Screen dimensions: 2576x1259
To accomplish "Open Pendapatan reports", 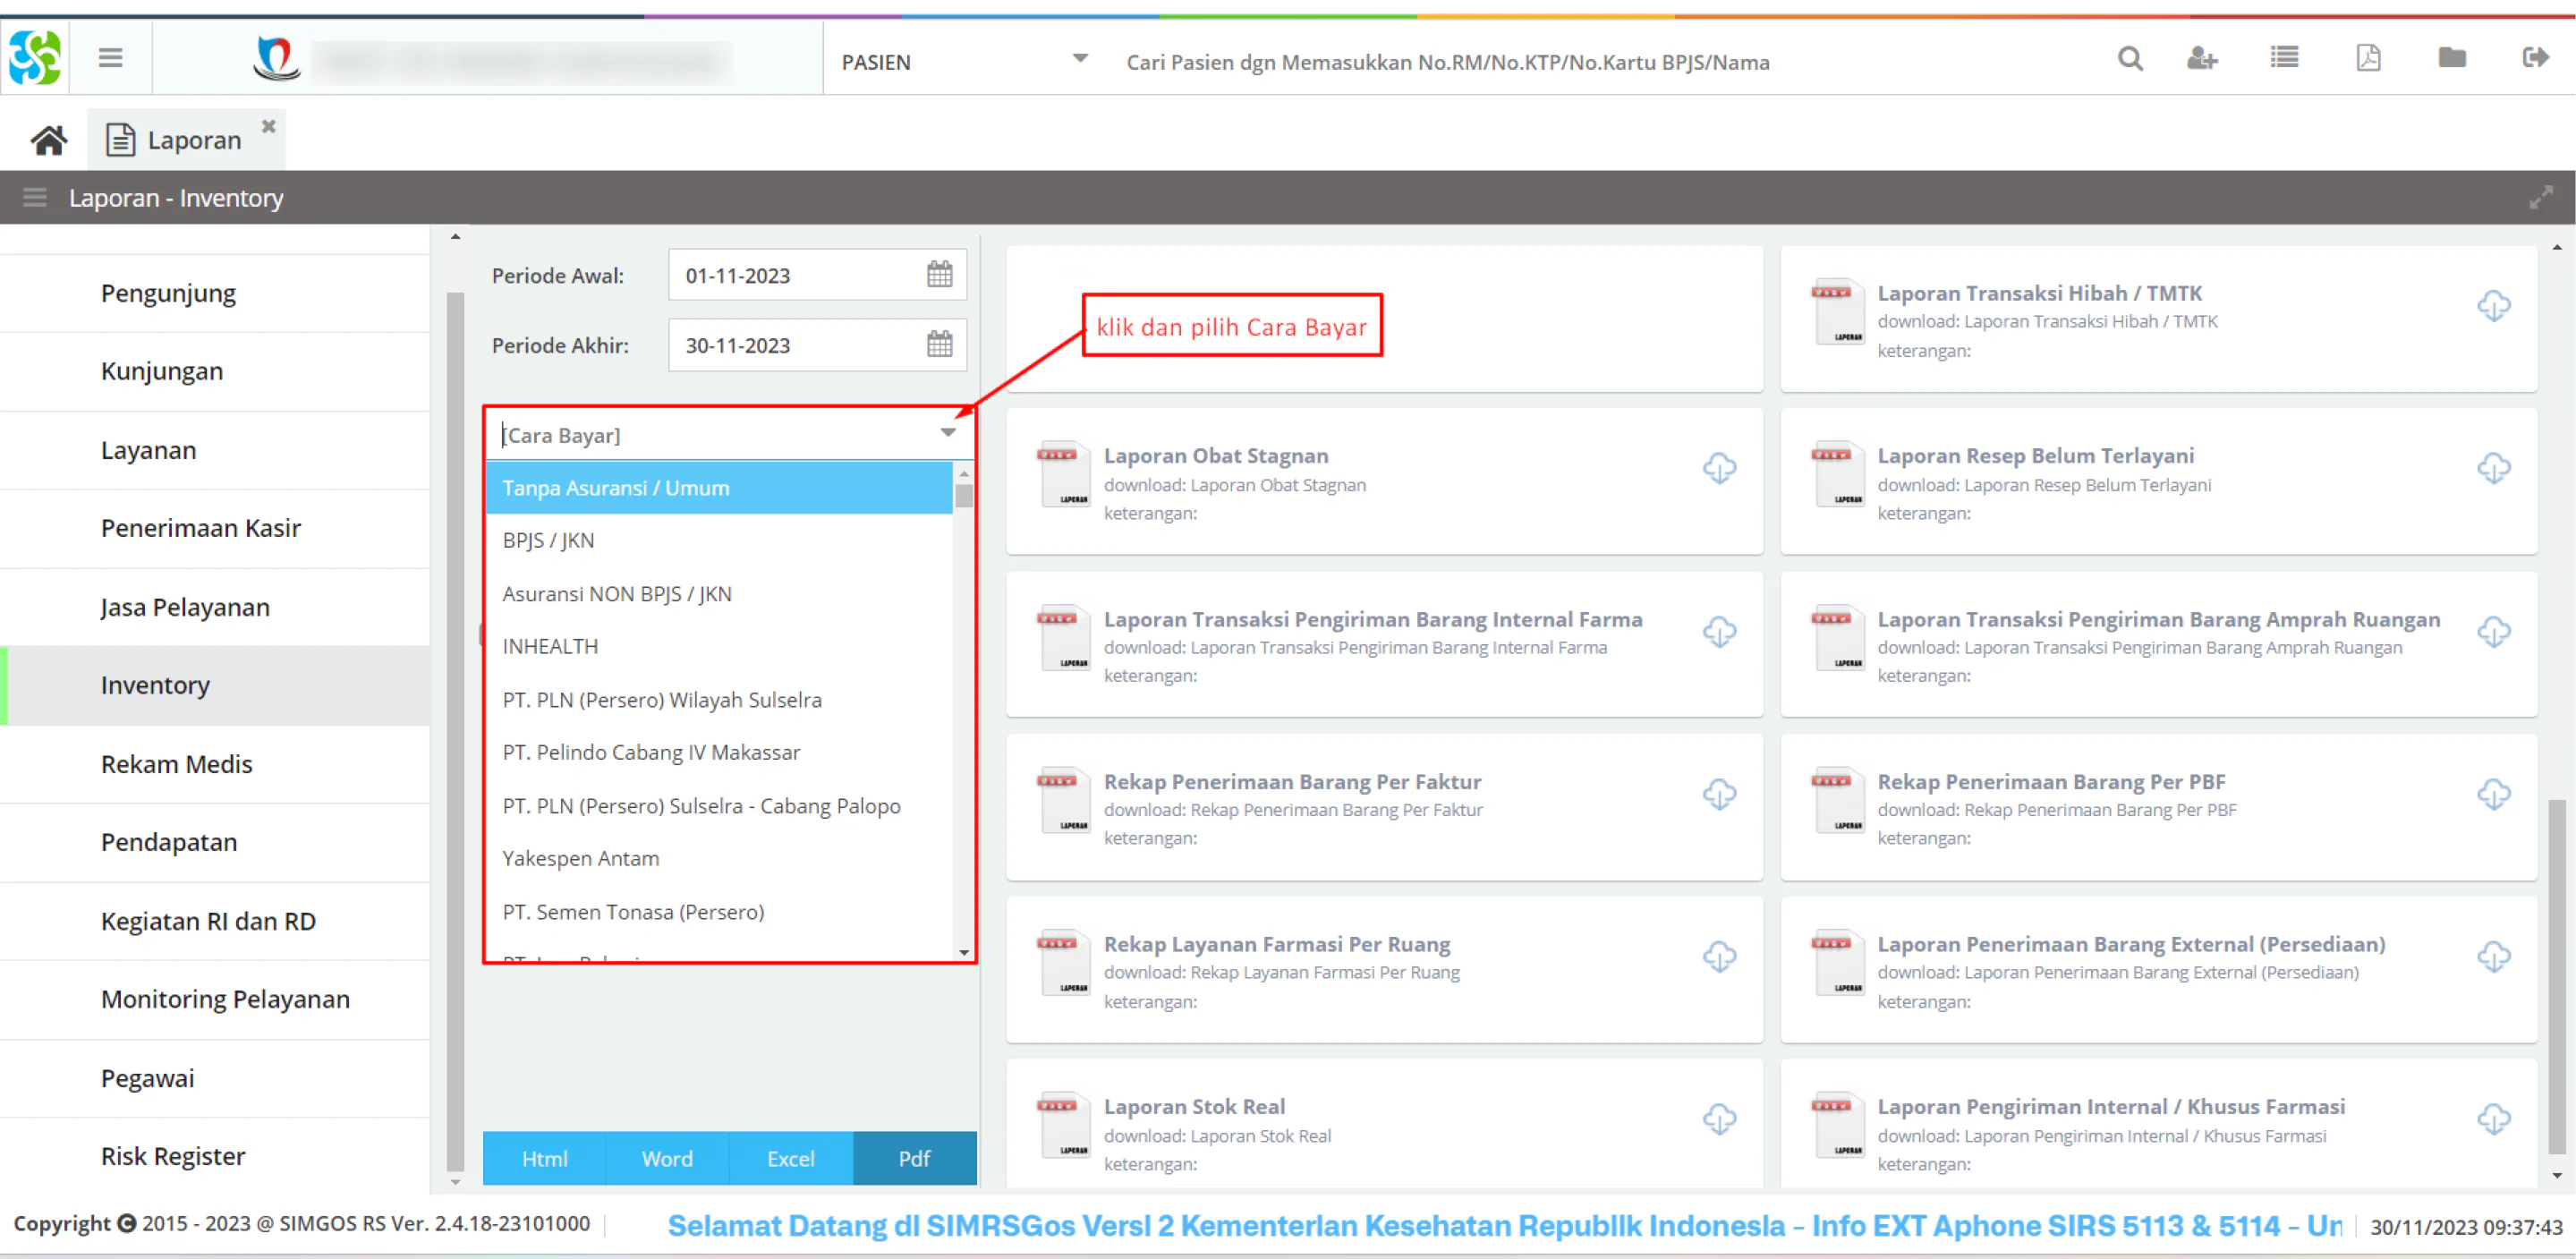I will pos(215,842).
